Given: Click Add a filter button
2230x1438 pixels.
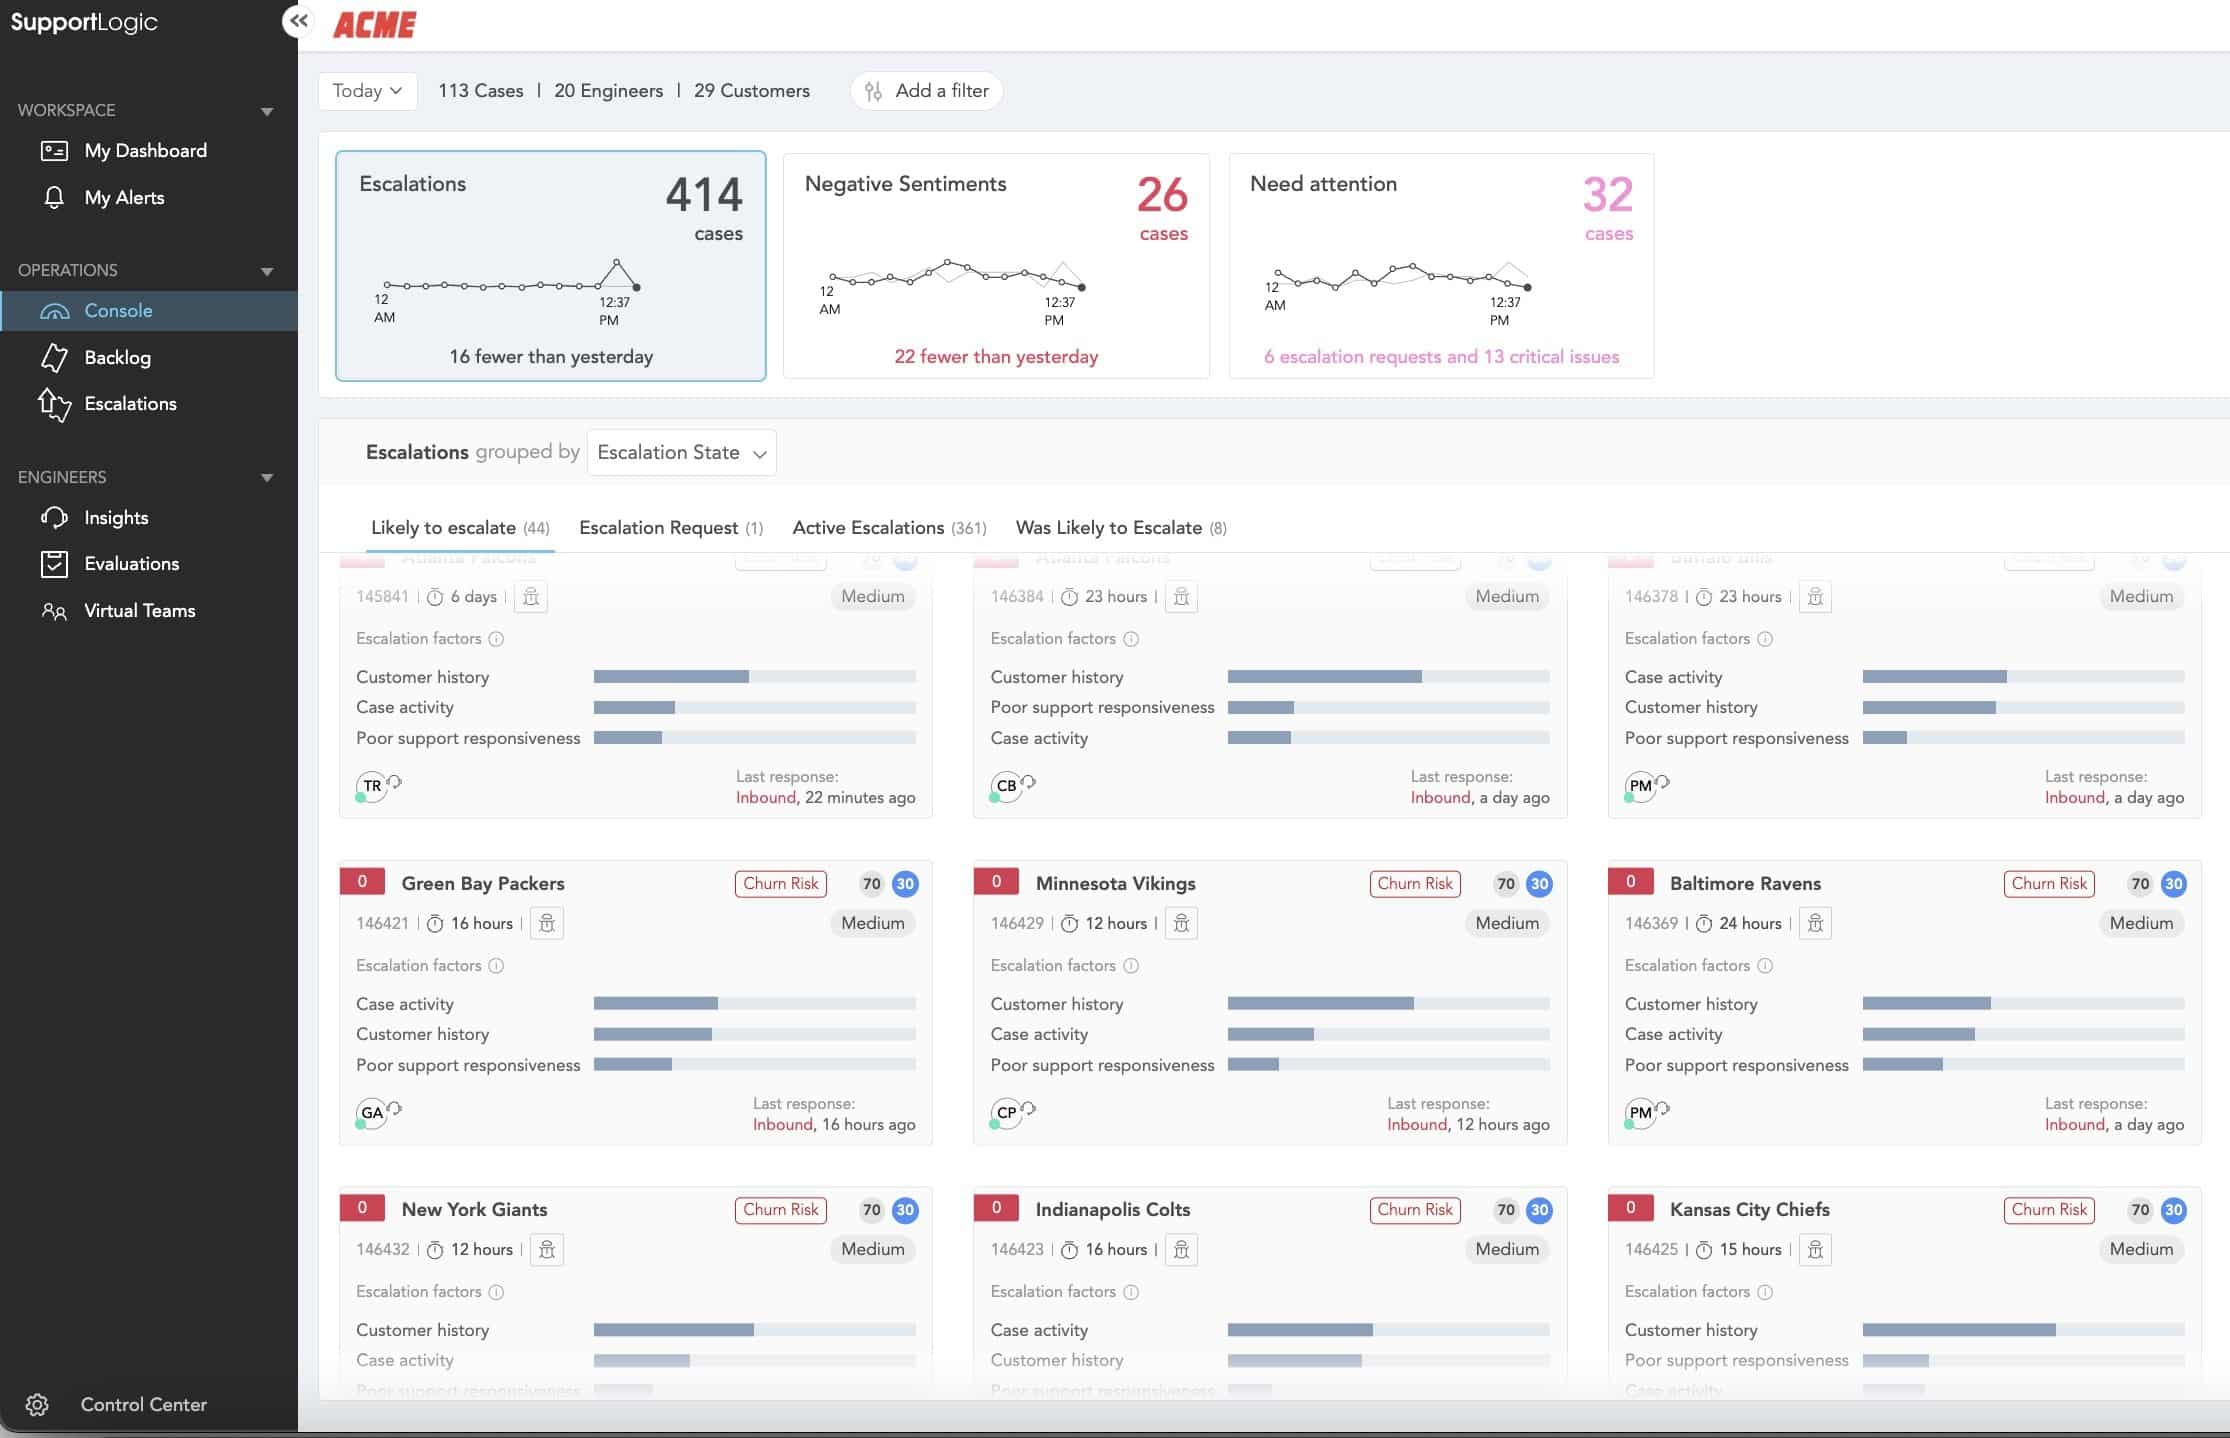Looking at the screenshot, I should pos(926,91).
